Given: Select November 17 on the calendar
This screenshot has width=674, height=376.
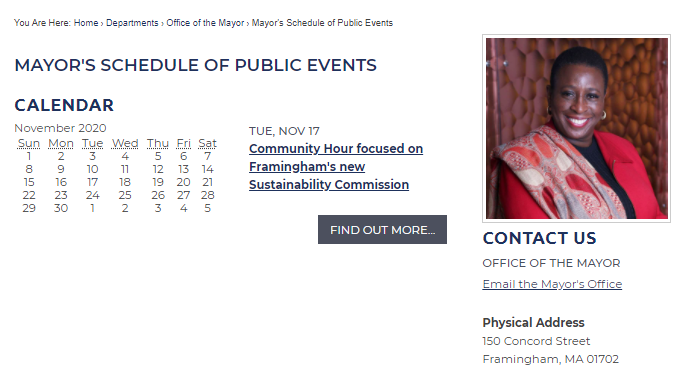Looking at the screenshot, I should pyautogui.click(x=92, y=182).
